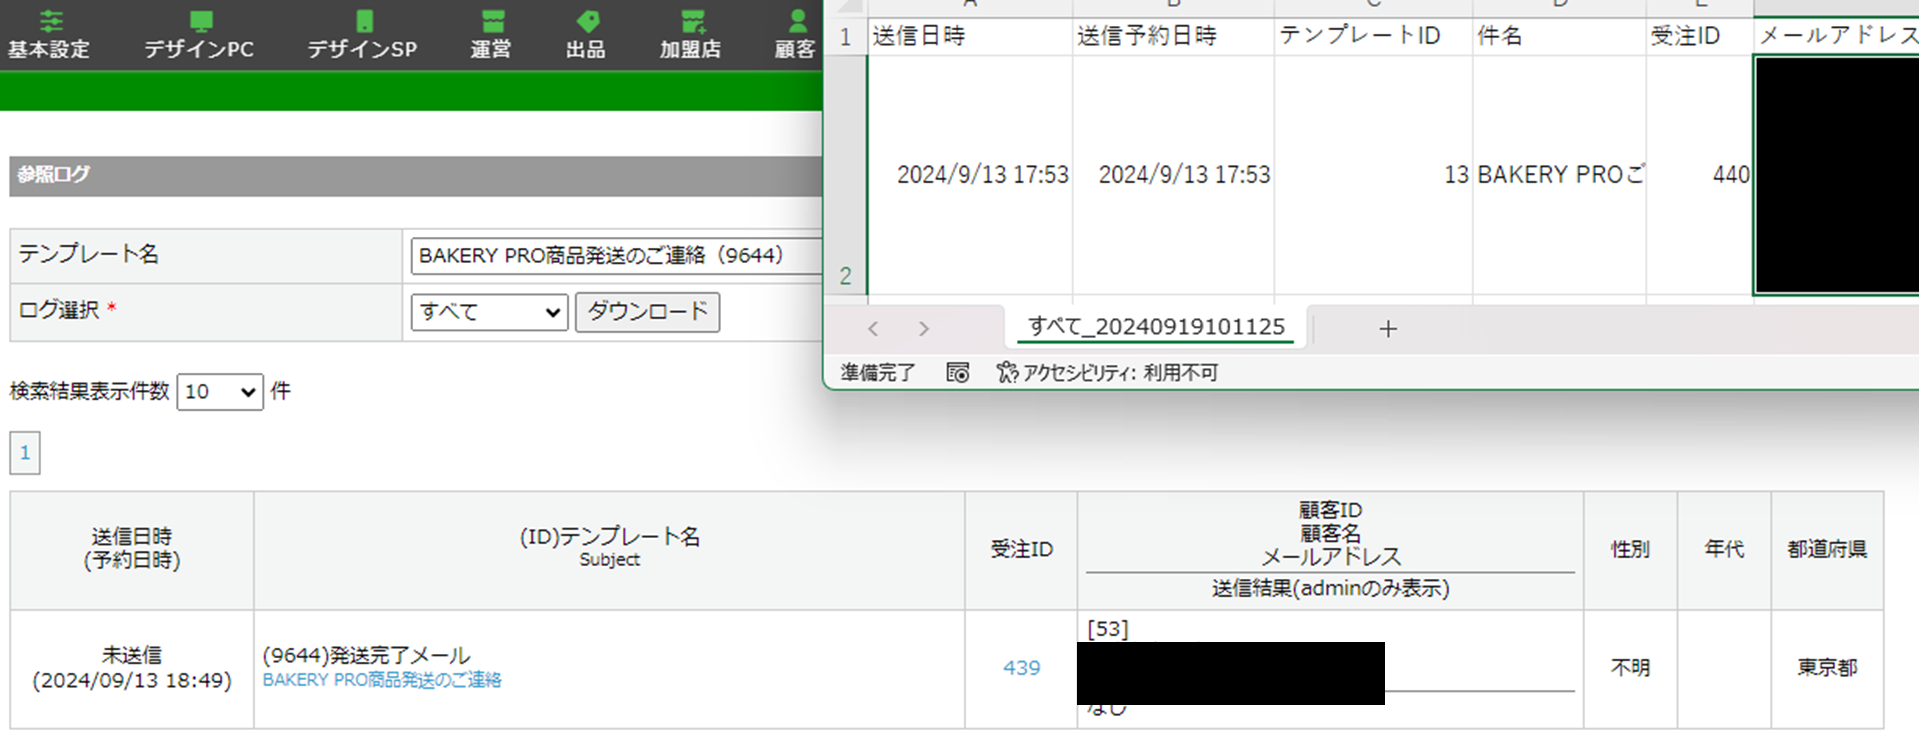Click the 参照ログ section heading
The width and height of the screenshot is (1919, 742).
54,175
